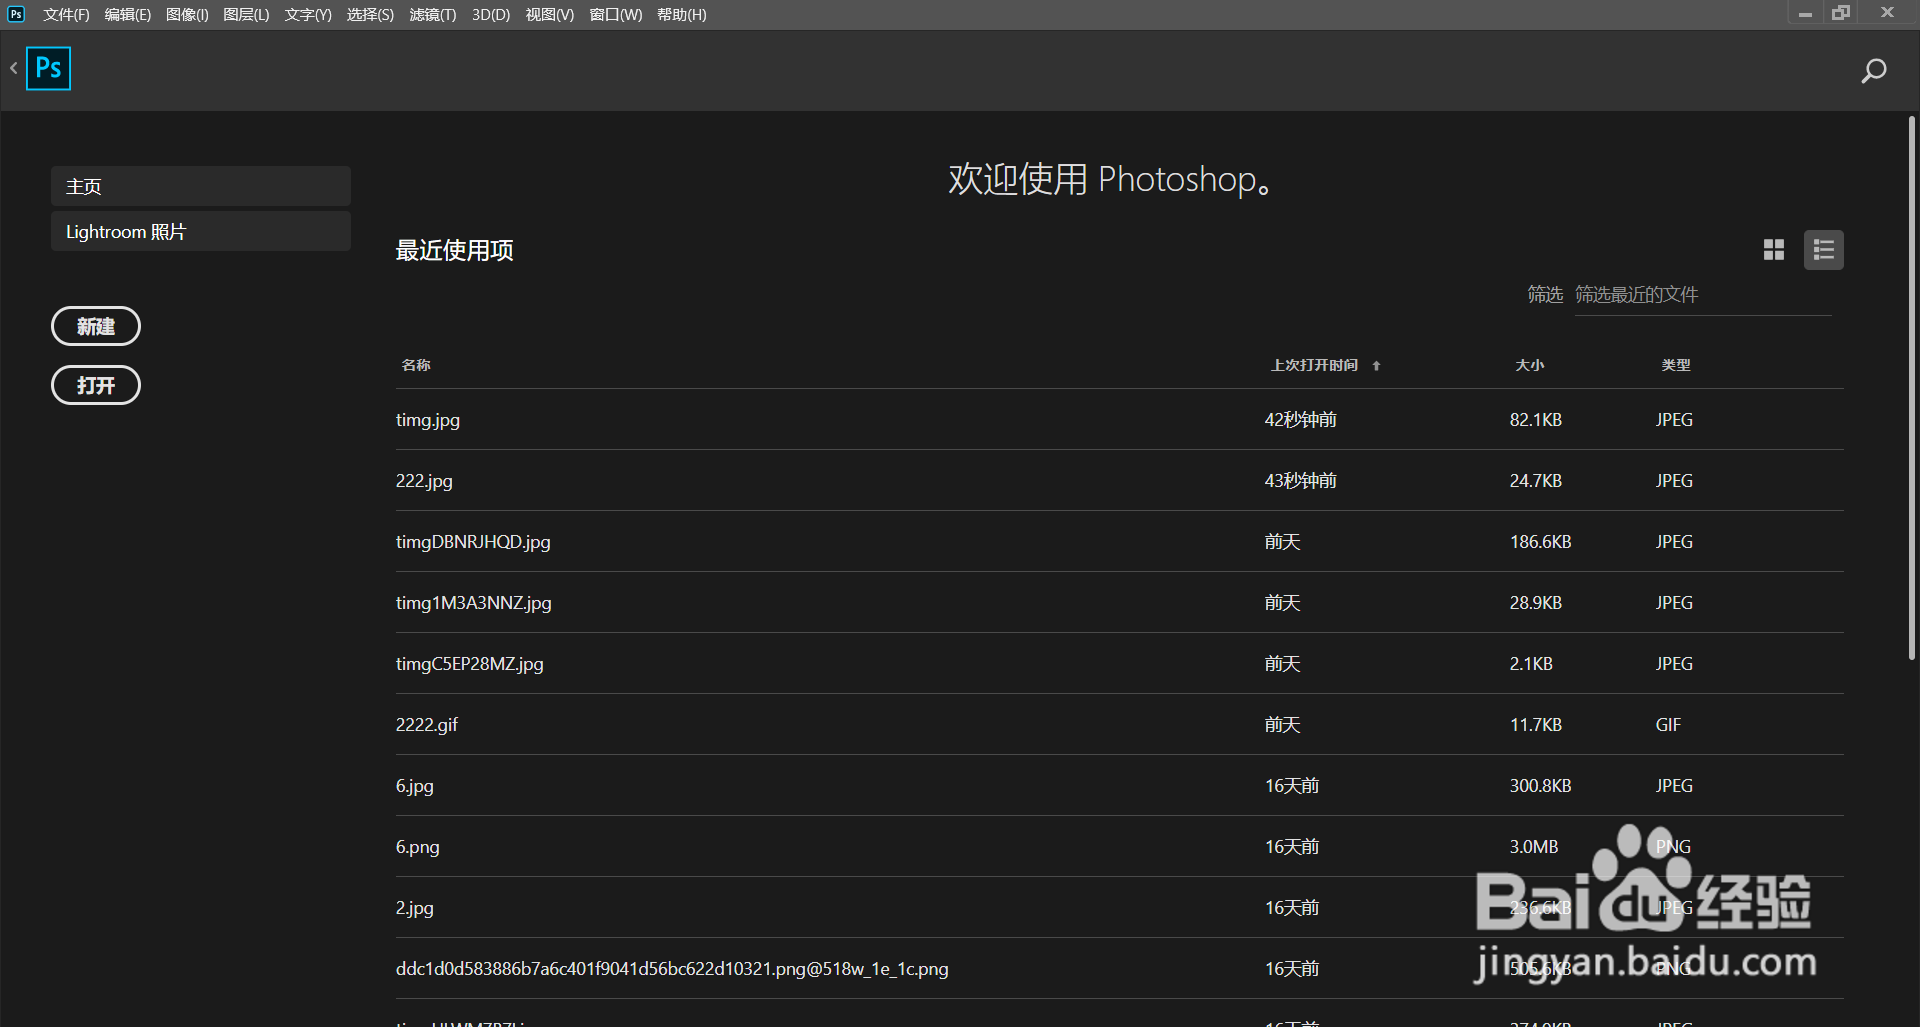Open the 帮助(H) menu
Screen dimensions: 1920x1027
click(682, 14)
